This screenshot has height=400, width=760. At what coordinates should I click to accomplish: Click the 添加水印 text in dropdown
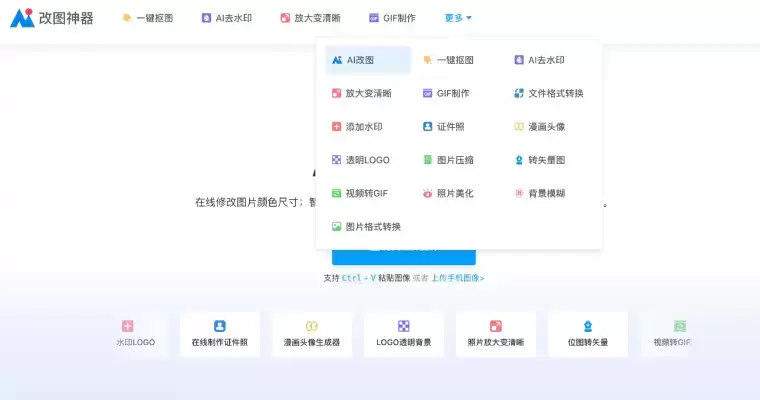[364, 127]
